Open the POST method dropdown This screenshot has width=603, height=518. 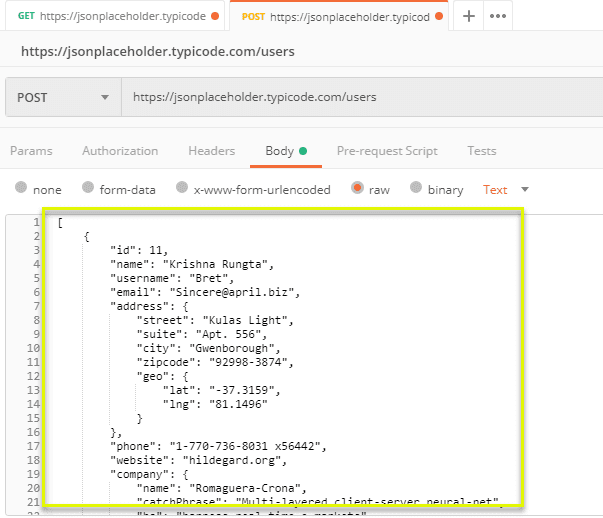pos(62,98)
